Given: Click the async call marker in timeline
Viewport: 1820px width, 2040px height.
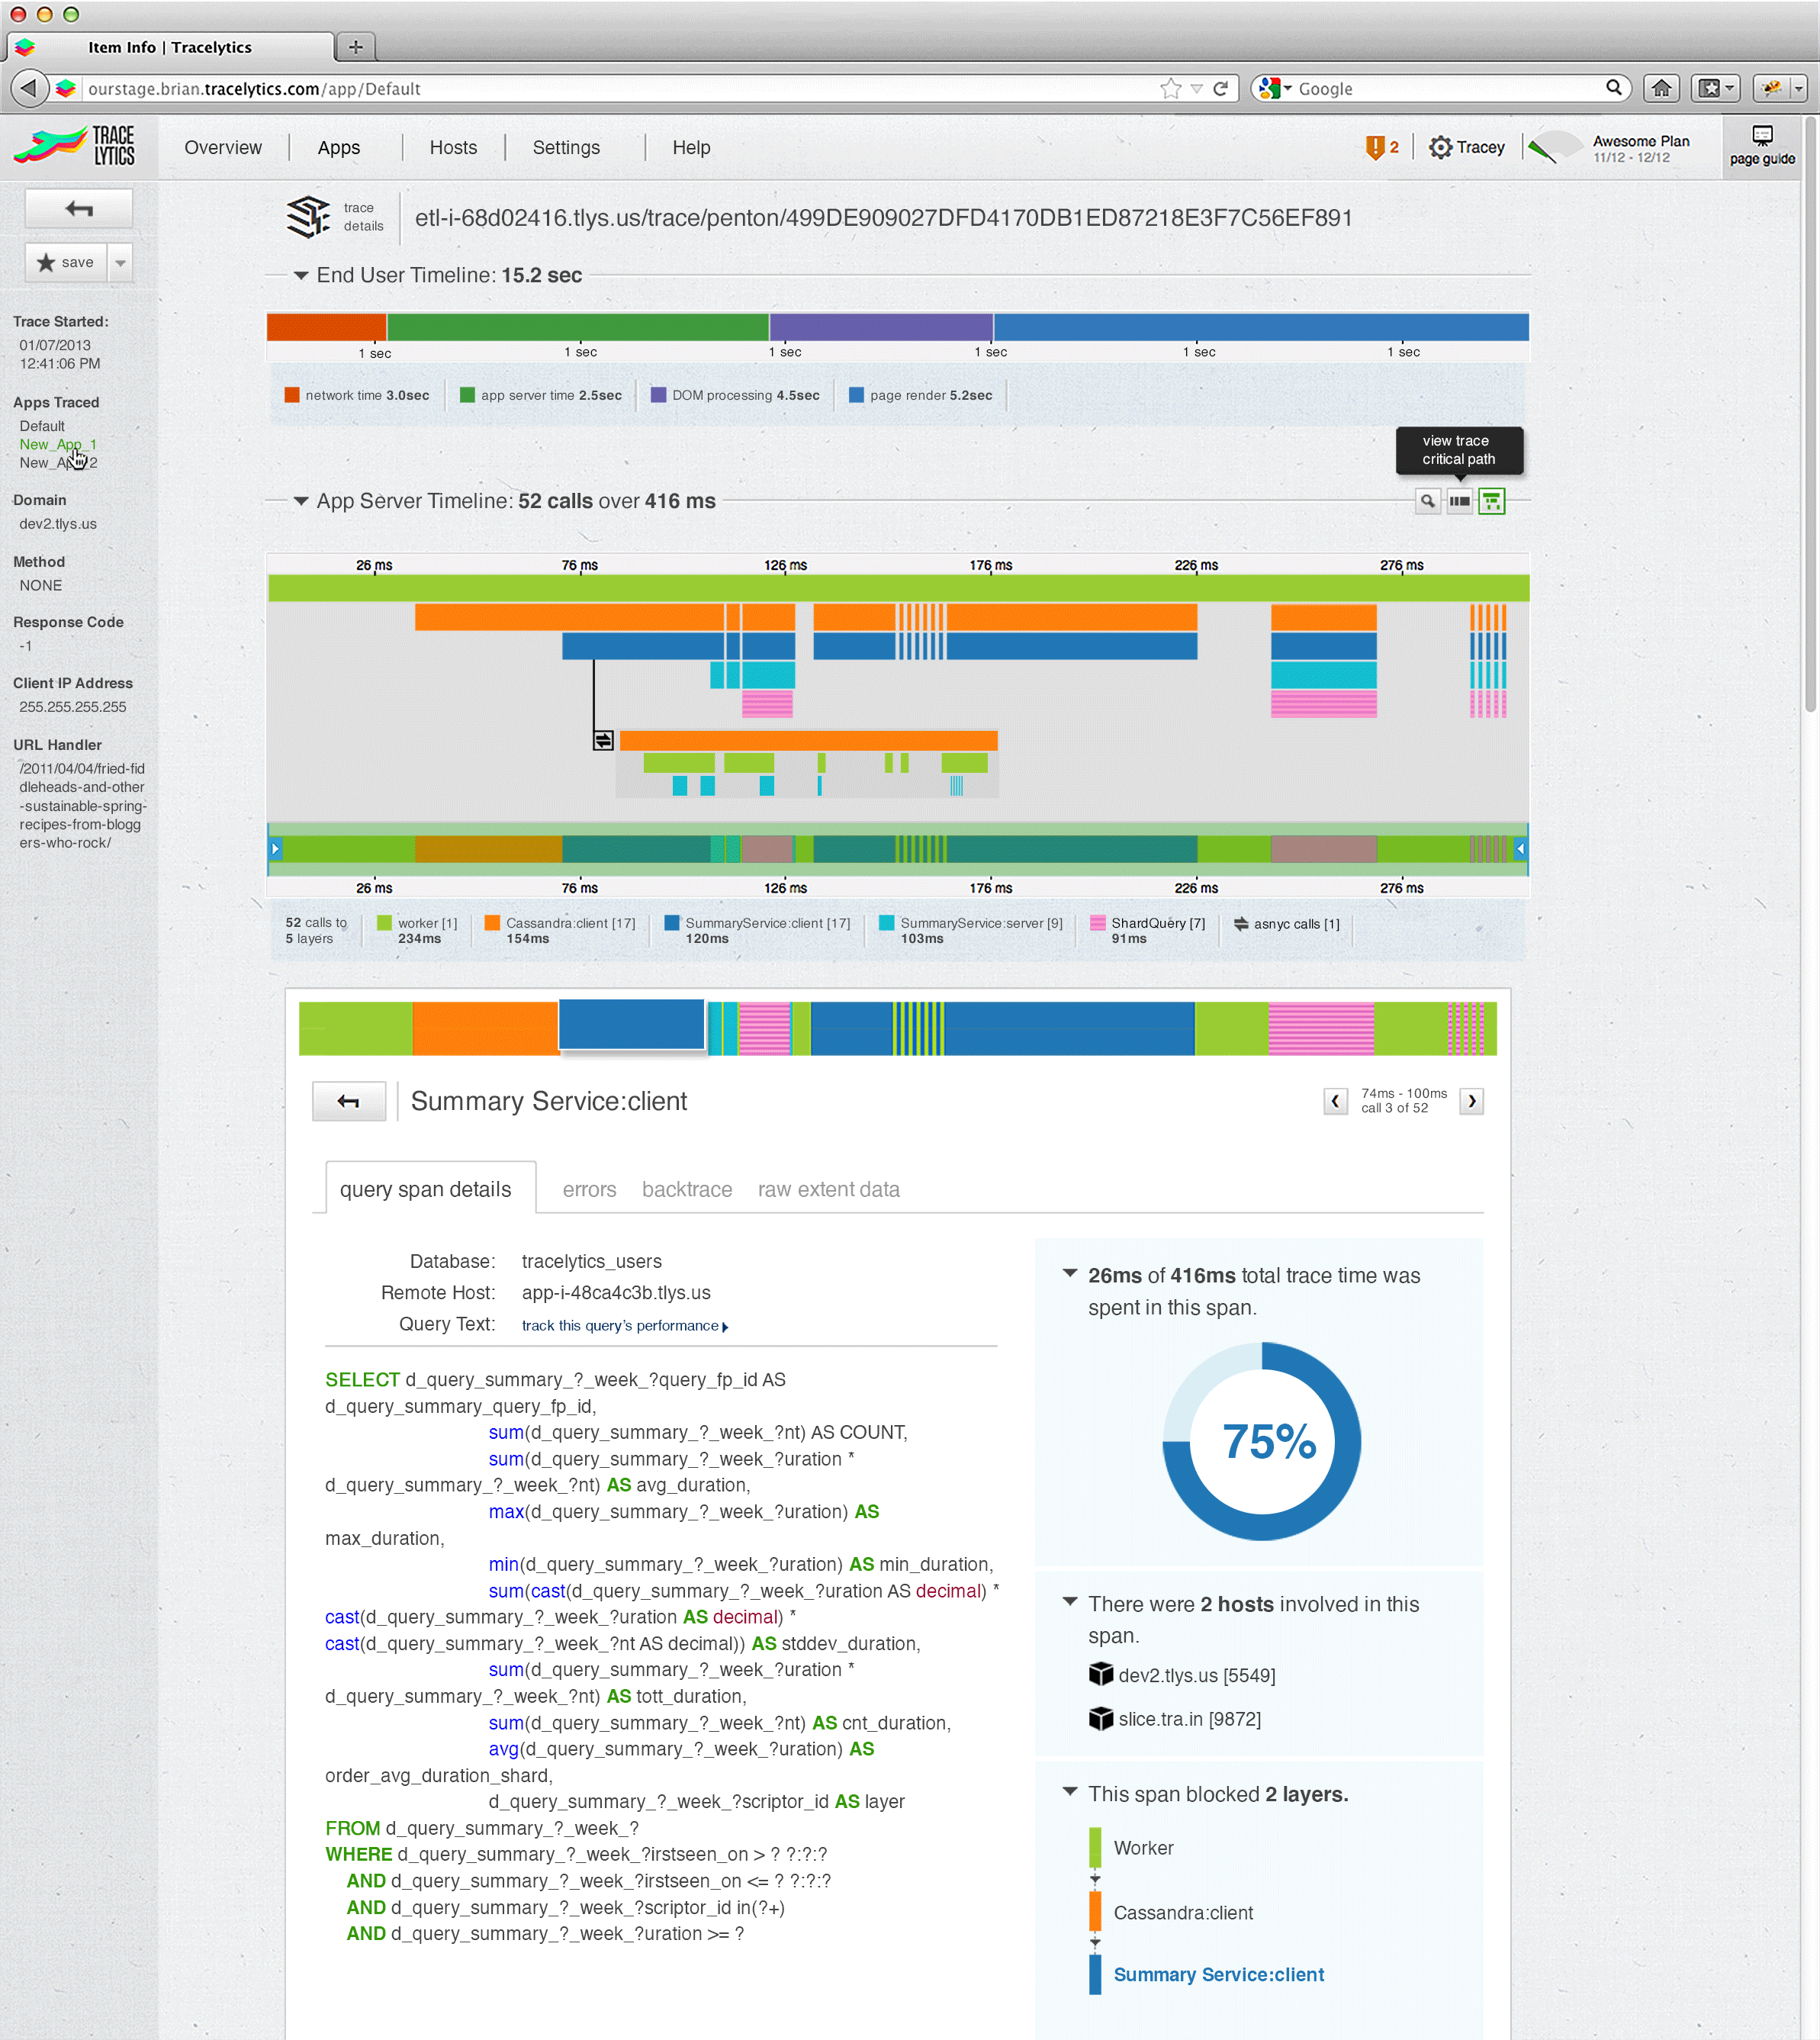Looking at the screenshot, I should (603, 740).
